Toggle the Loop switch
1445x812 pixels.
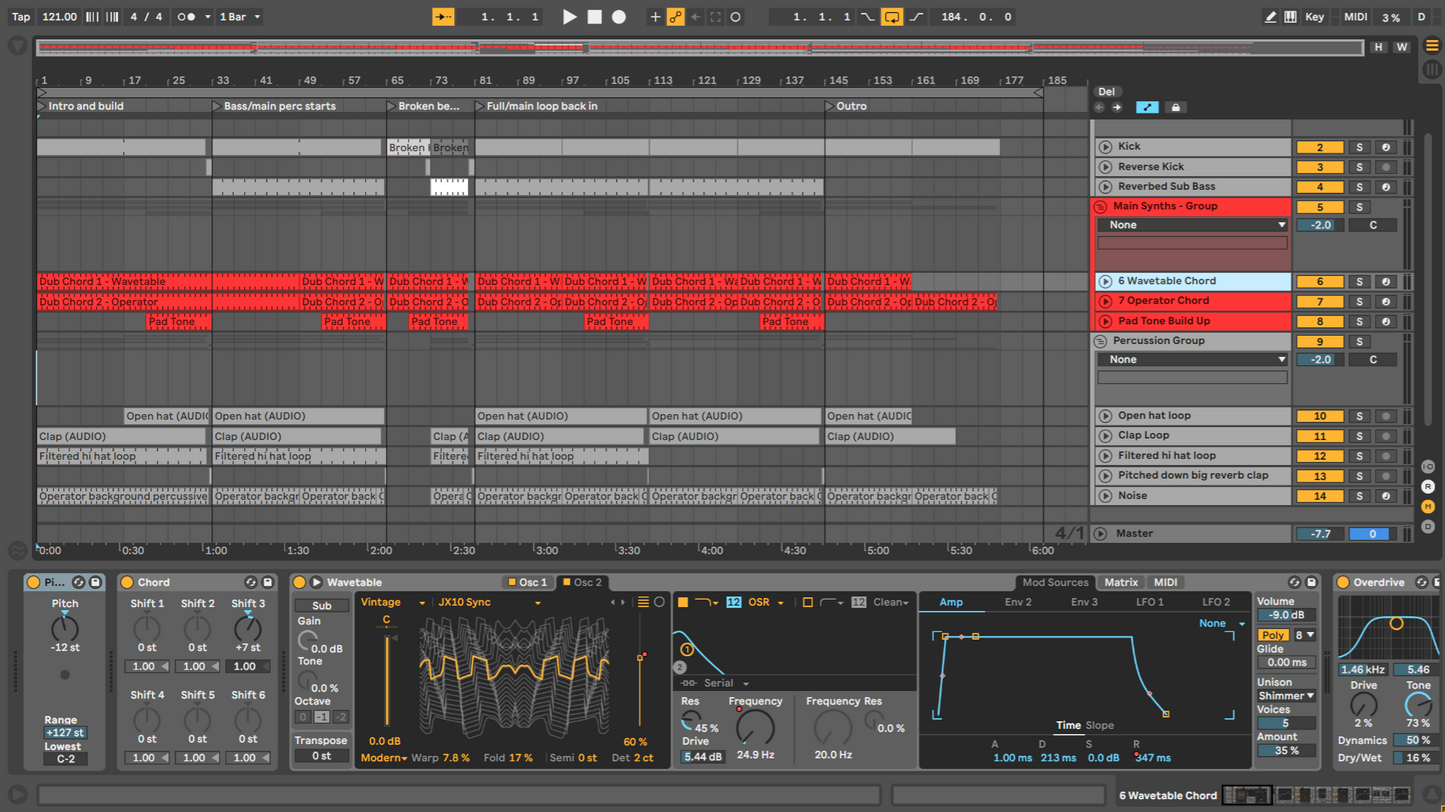coord(892,17)
